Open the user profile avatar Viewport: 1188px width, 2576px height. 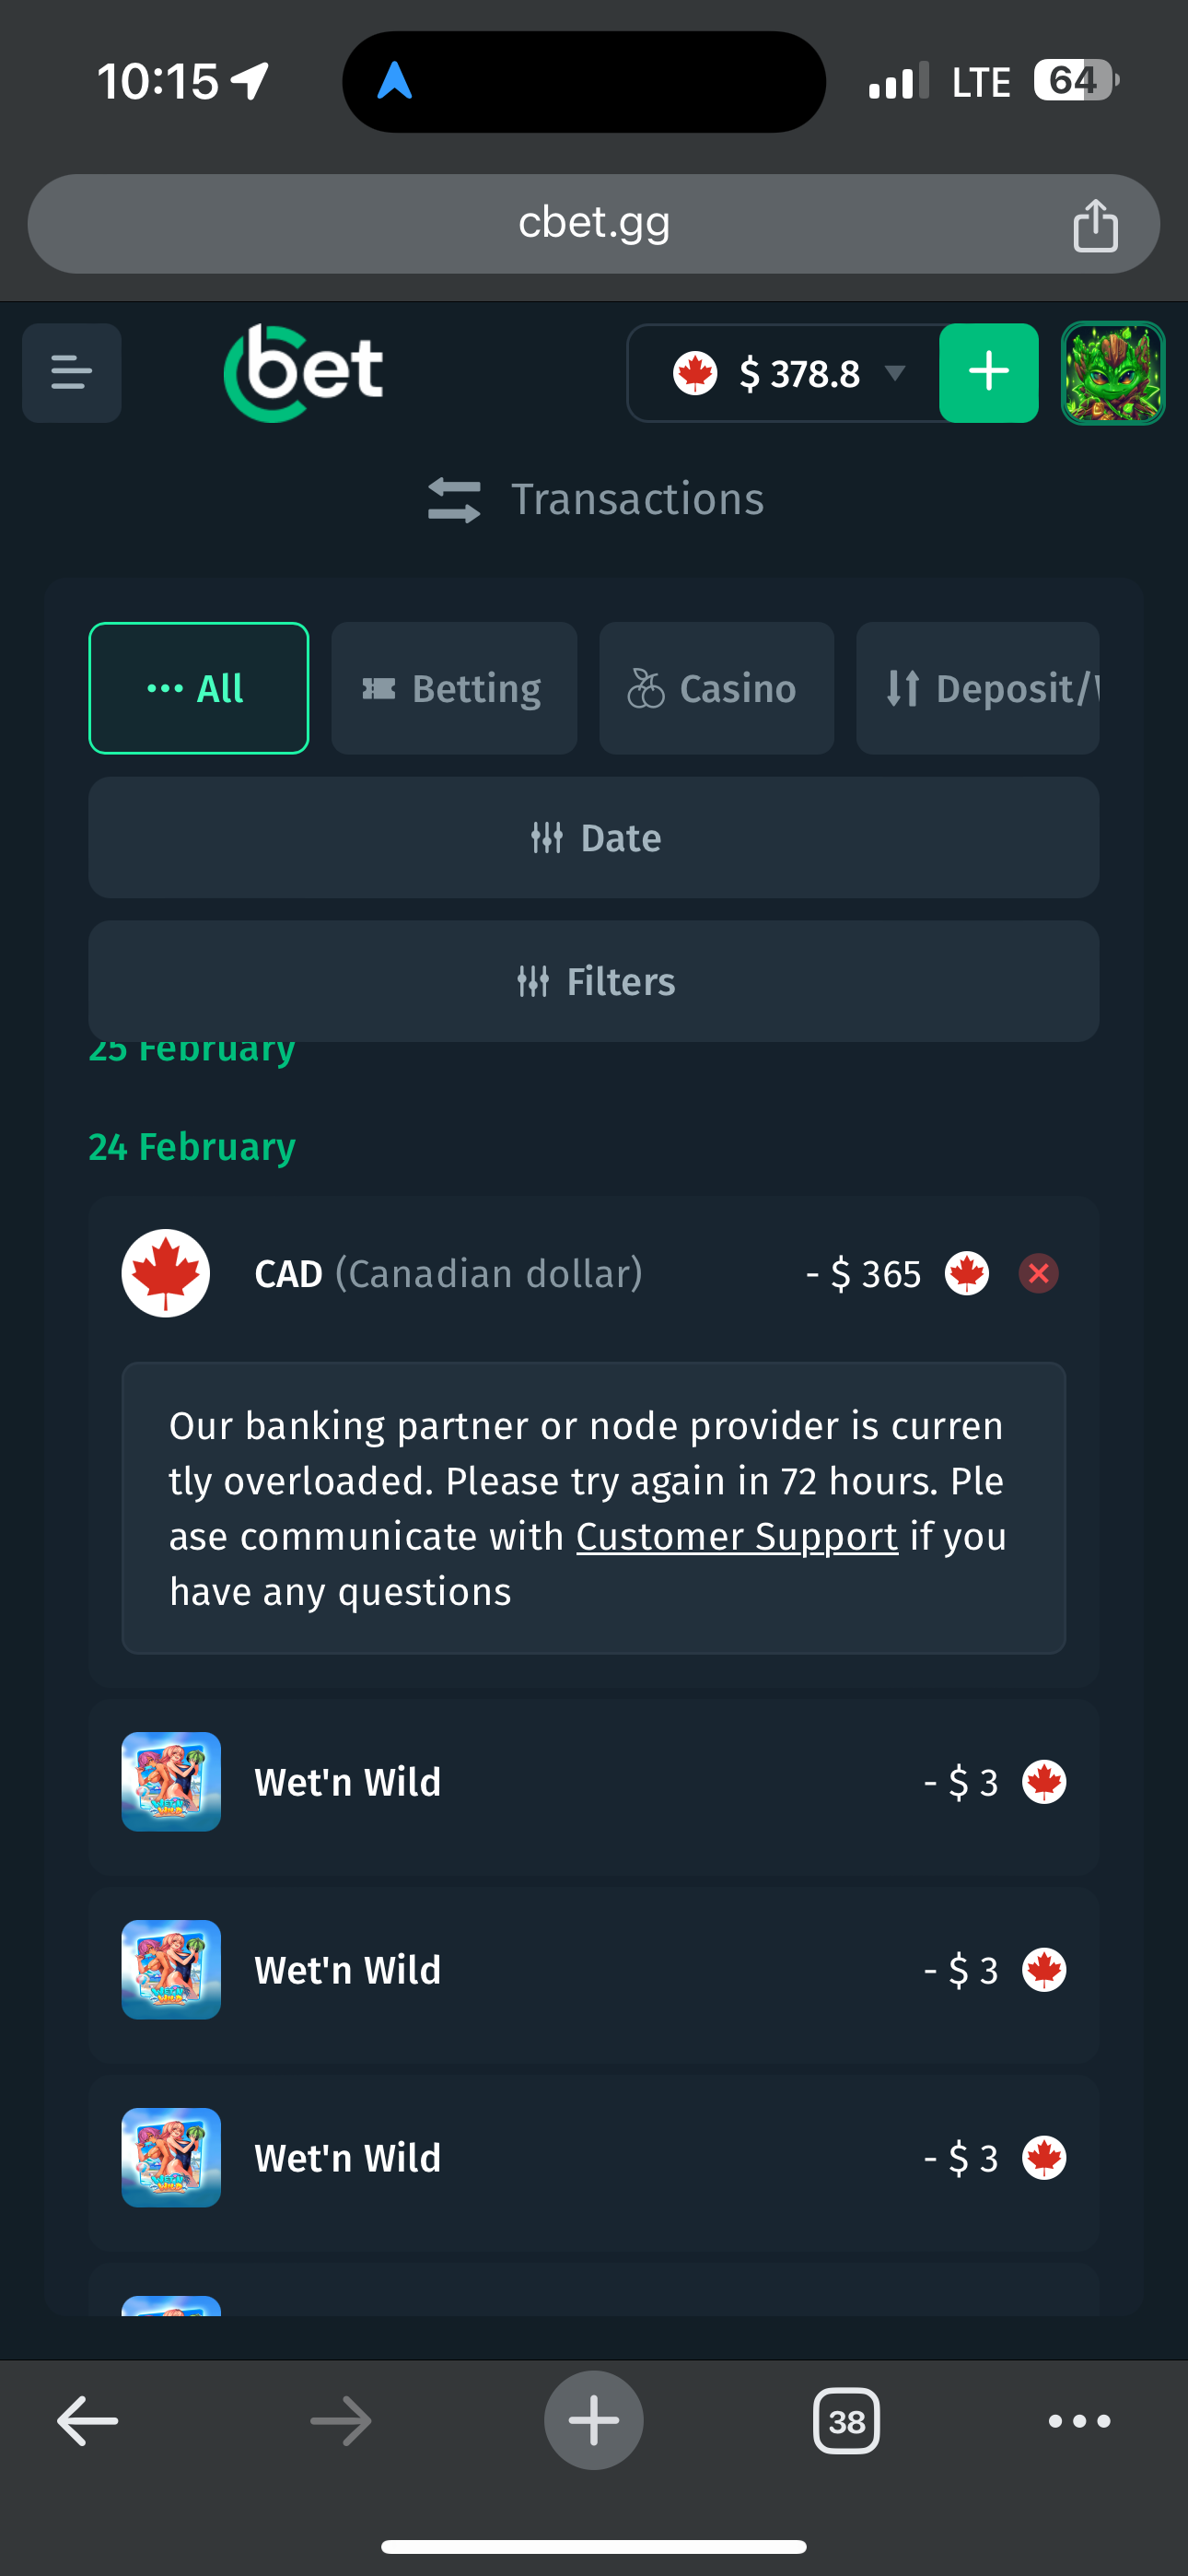click(x=1112, y=372)
